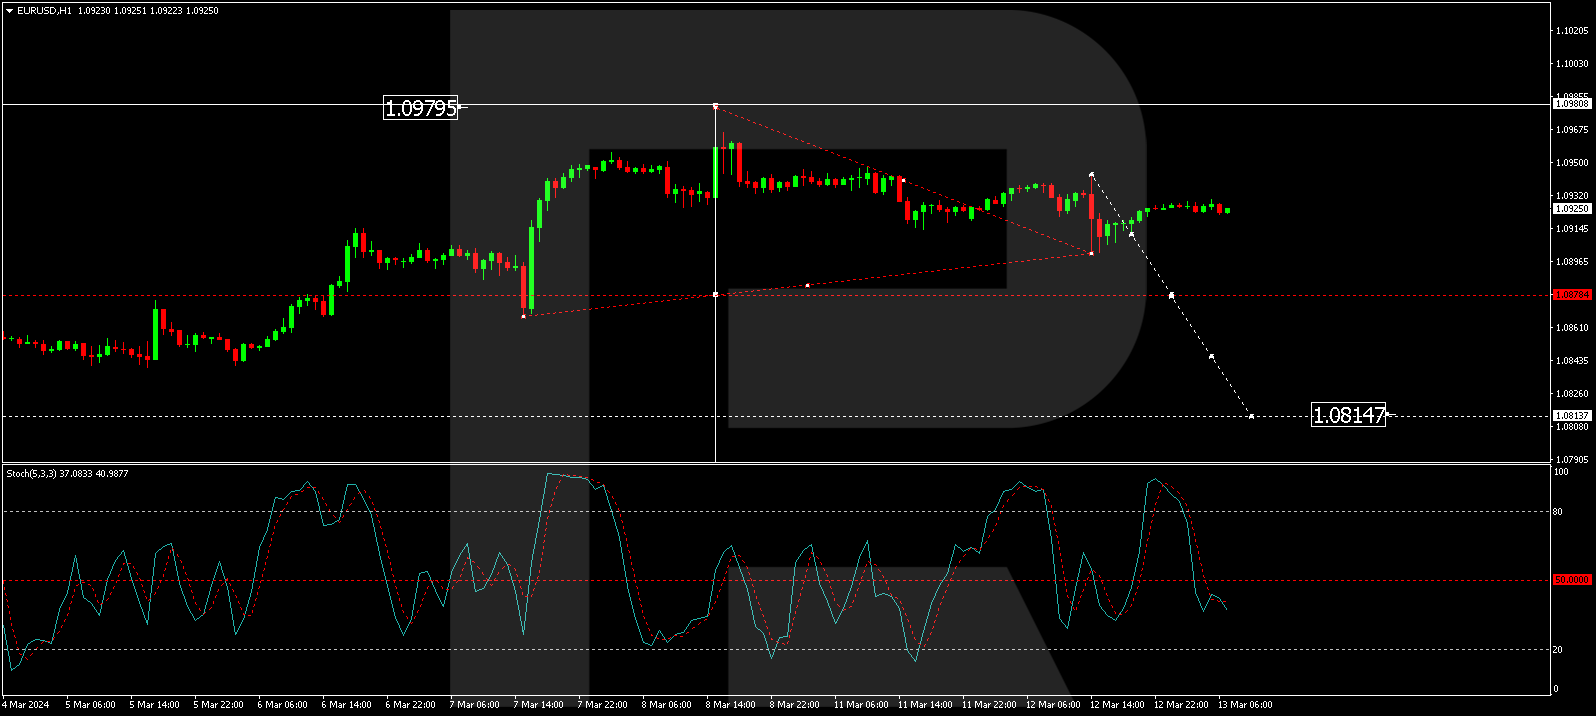Click the red 50.0000 stochastic level tag
Image resolution: width=1596 pixels, height=716 pixels.
(x=1571, y=580)
